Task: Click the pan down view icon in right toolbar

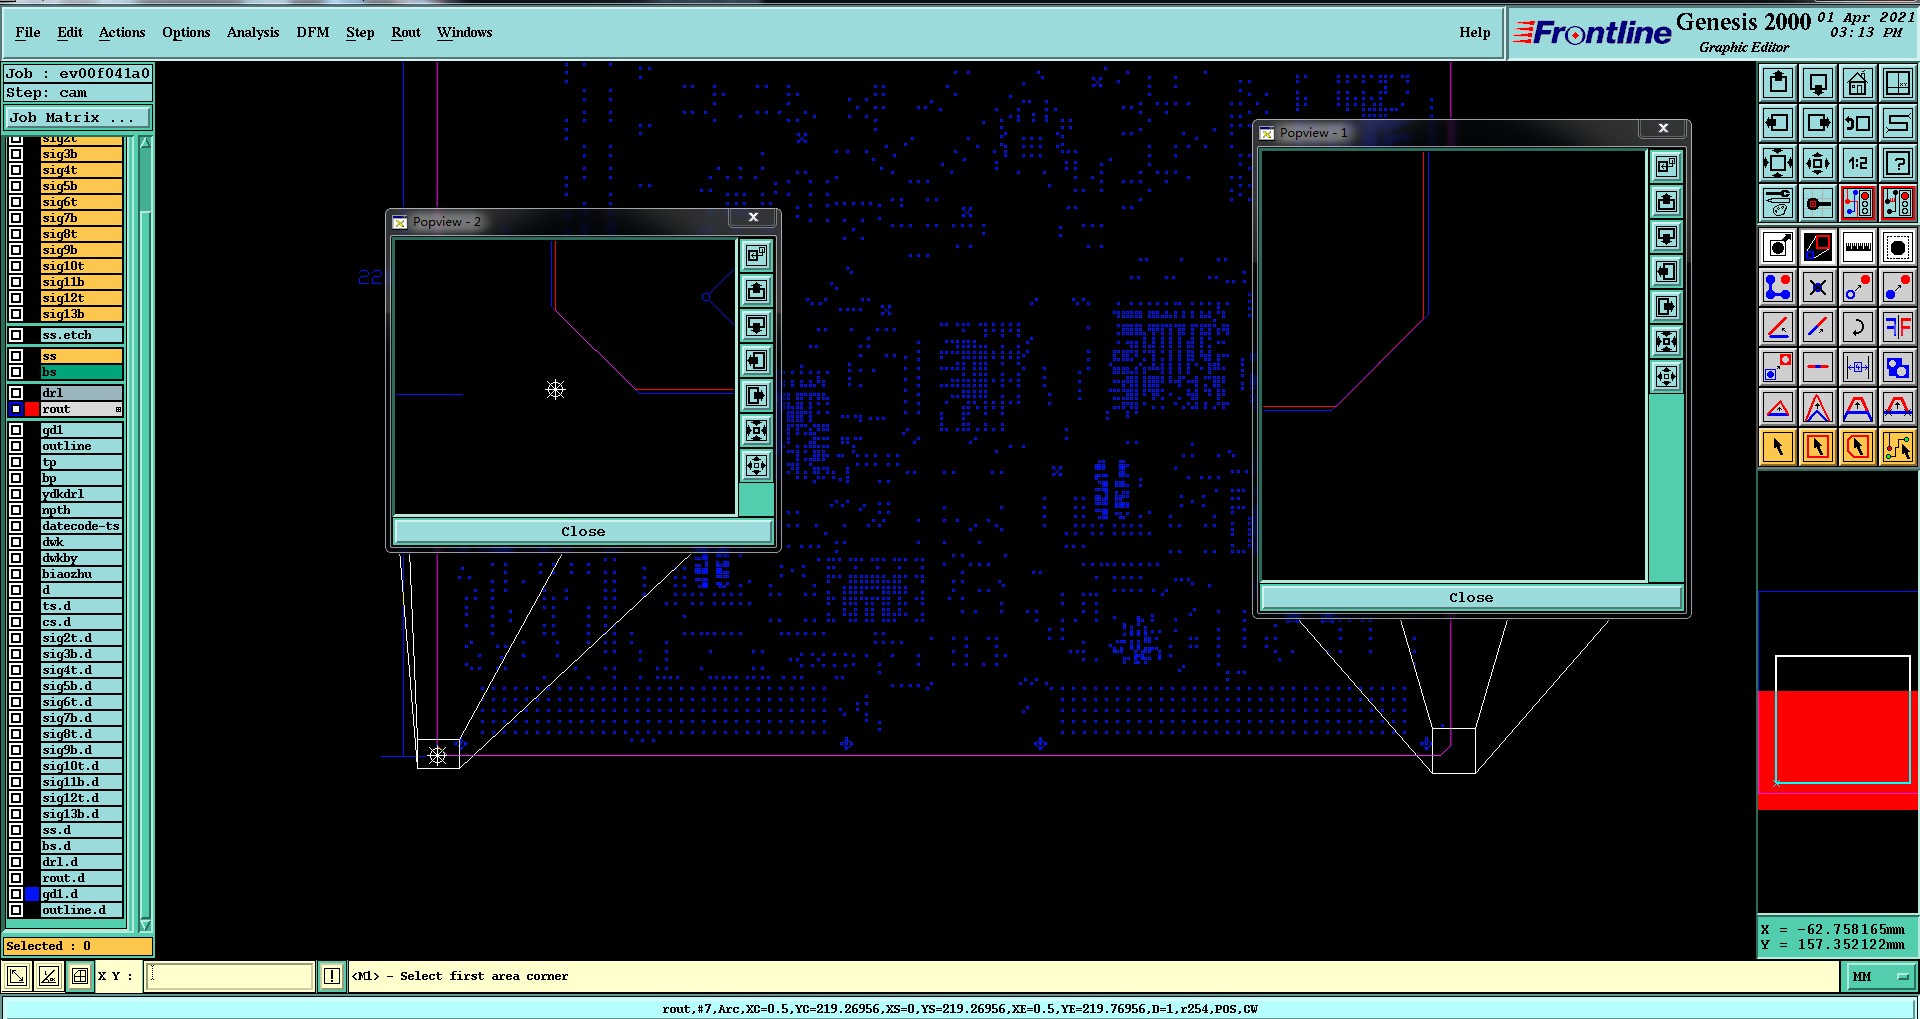Action: (x=1818, y=83)
